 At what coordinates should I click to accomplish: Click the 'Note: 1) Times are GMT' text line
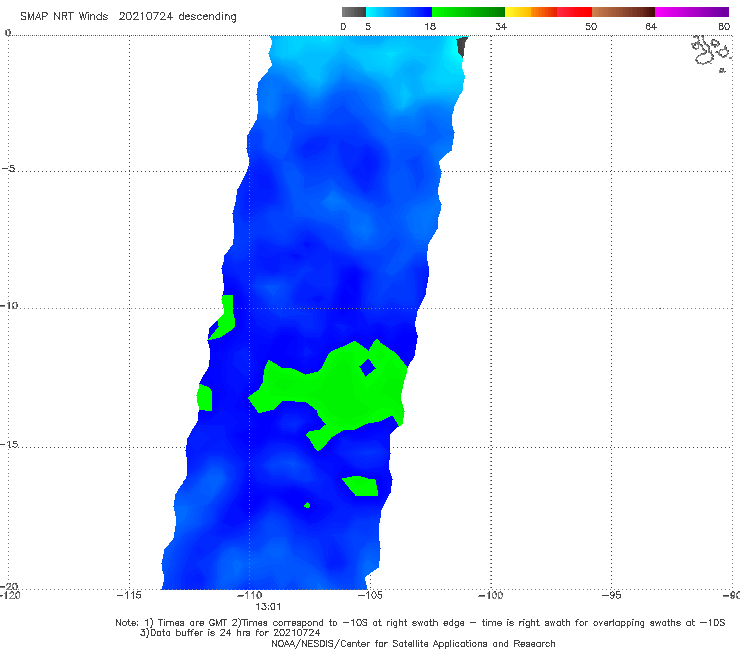[x=420, y=623]
